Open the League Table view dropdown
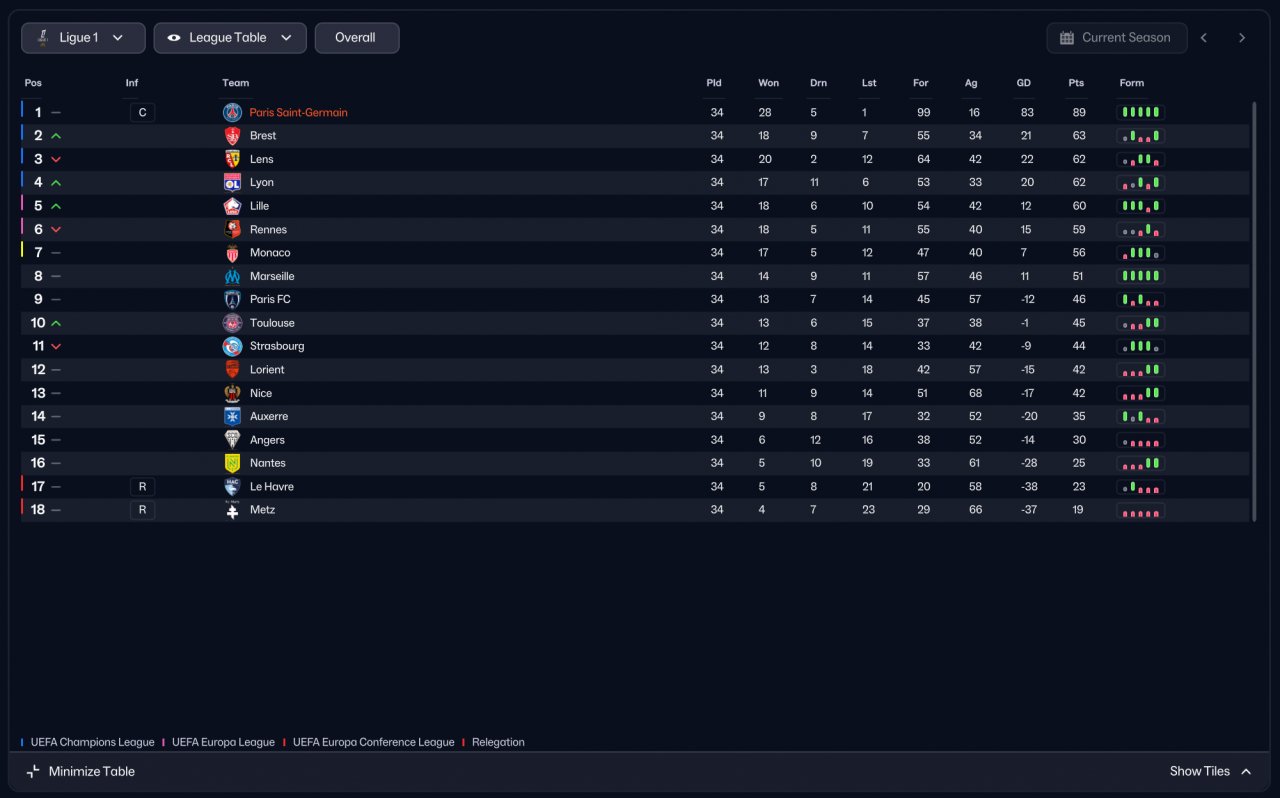1280x798 pixels. (x=230, y=38)
